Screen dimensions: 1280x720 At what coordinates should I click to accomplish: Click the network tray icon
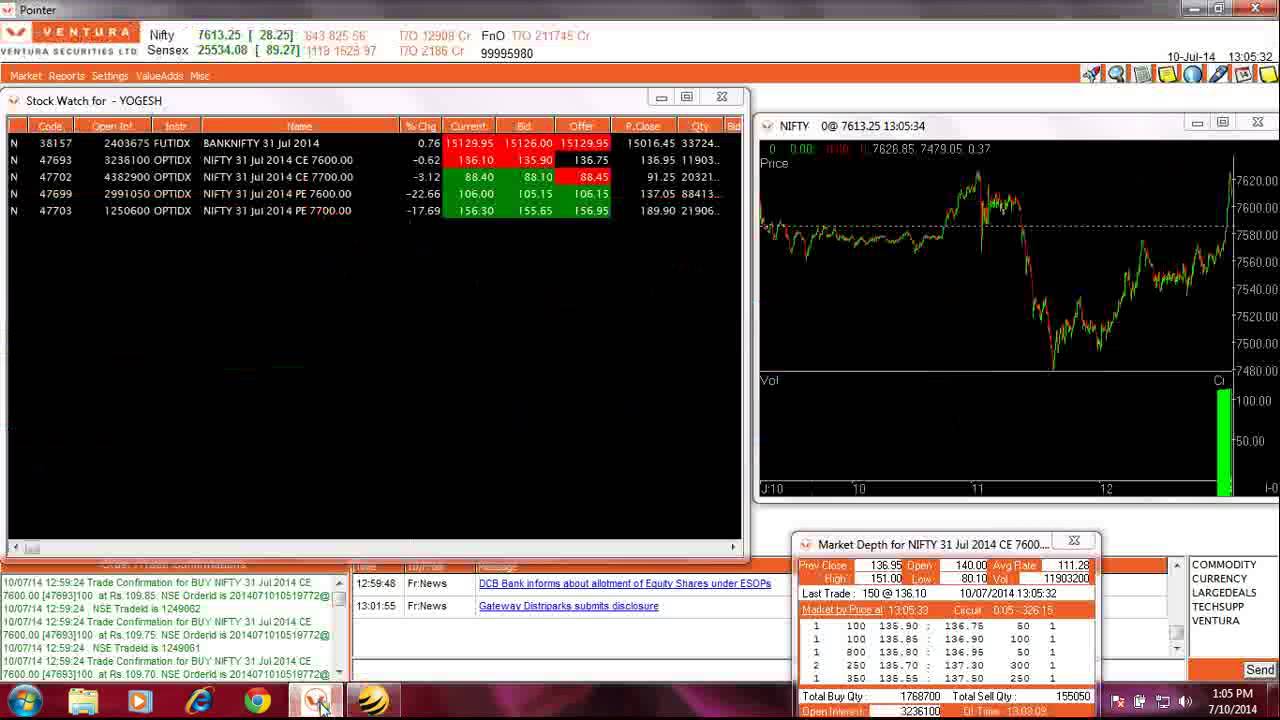pyautogui.click(x=1163, y=702)
